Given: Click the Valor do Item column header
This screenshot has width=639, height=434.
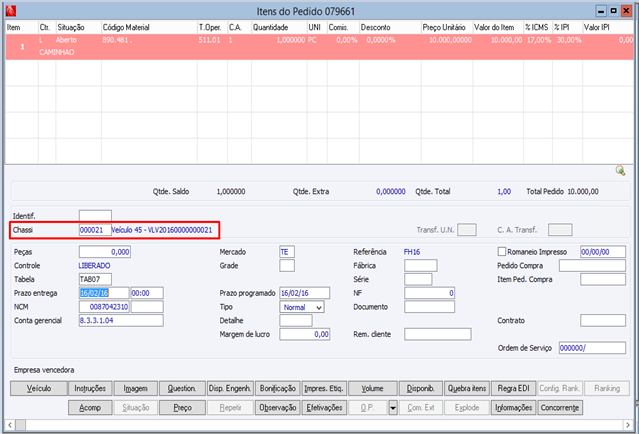Looking at the screenshot, I should 498,27.
